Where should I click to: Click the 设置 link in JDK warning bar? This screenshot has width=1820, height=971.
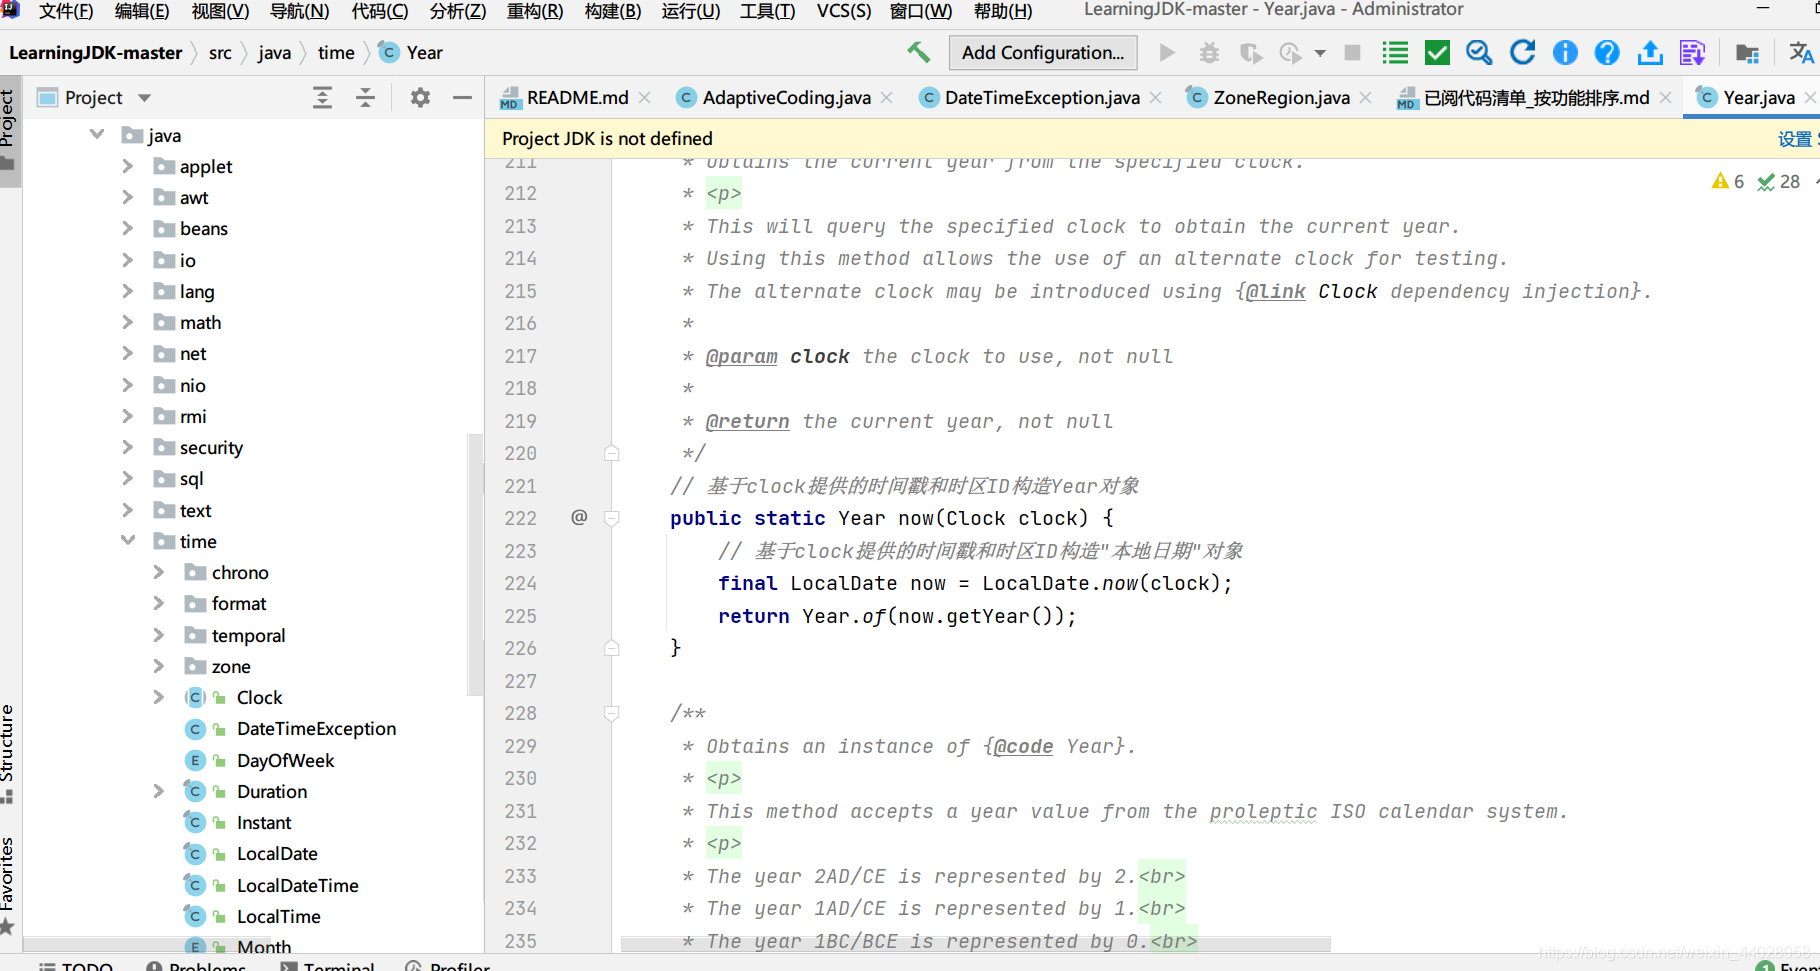pos(1795,139)
